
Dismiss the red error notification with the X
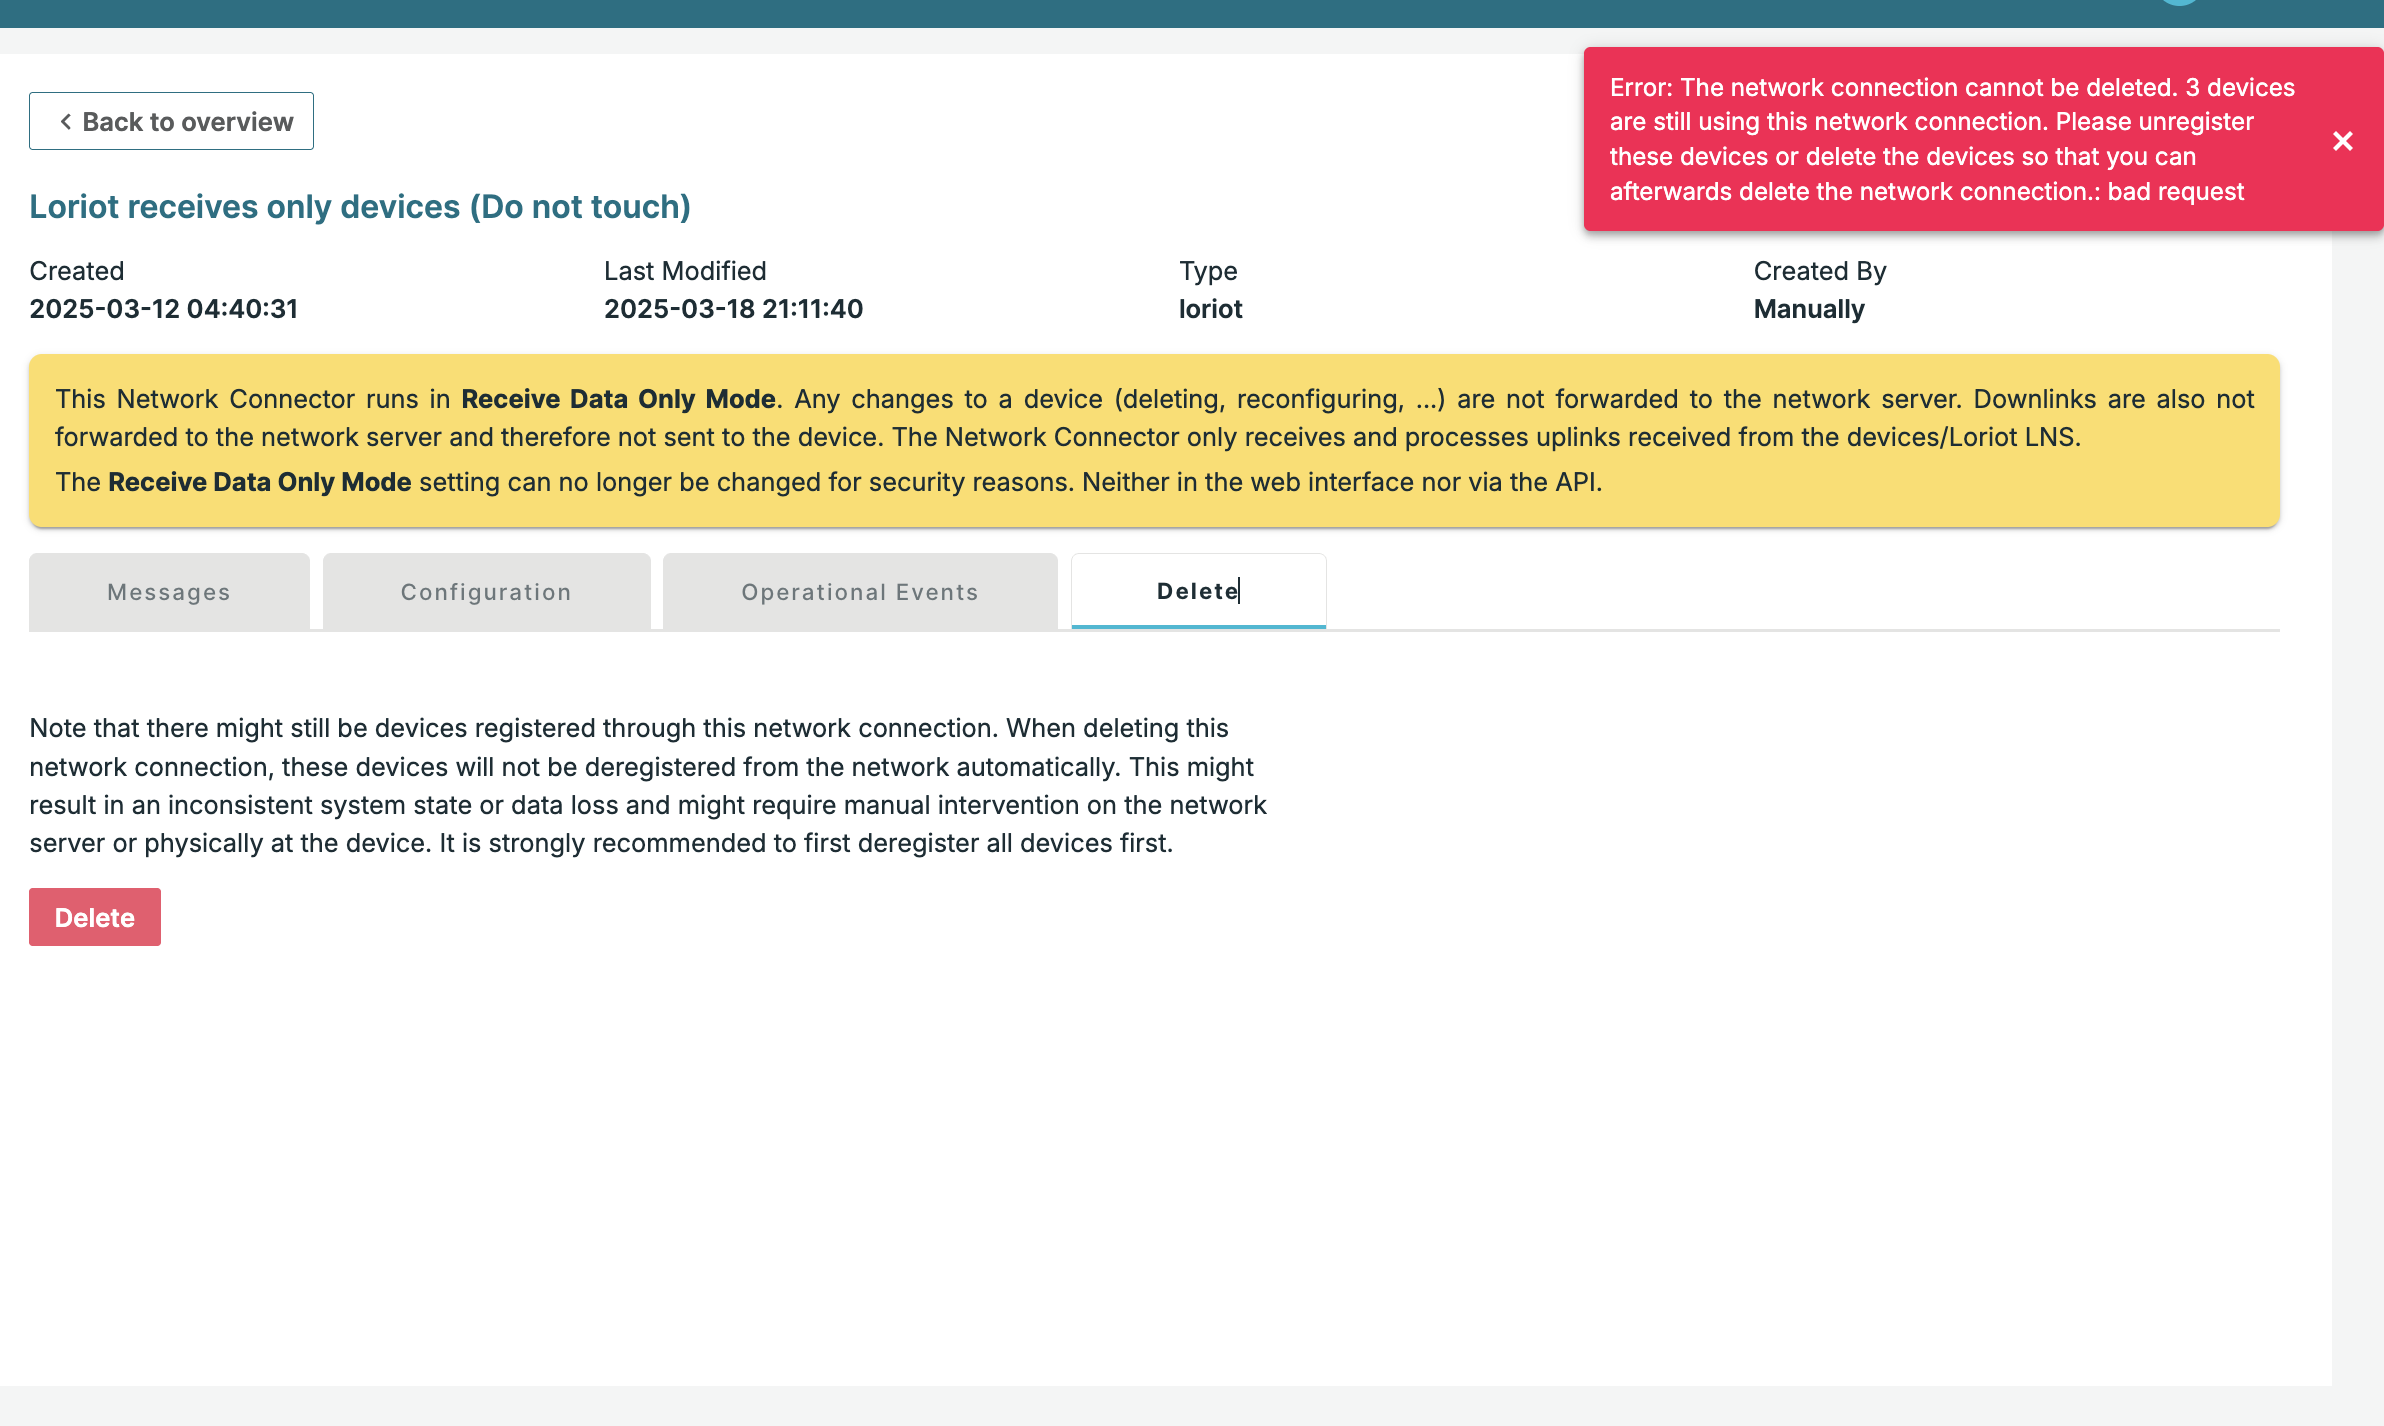(x=2342, y=141)
